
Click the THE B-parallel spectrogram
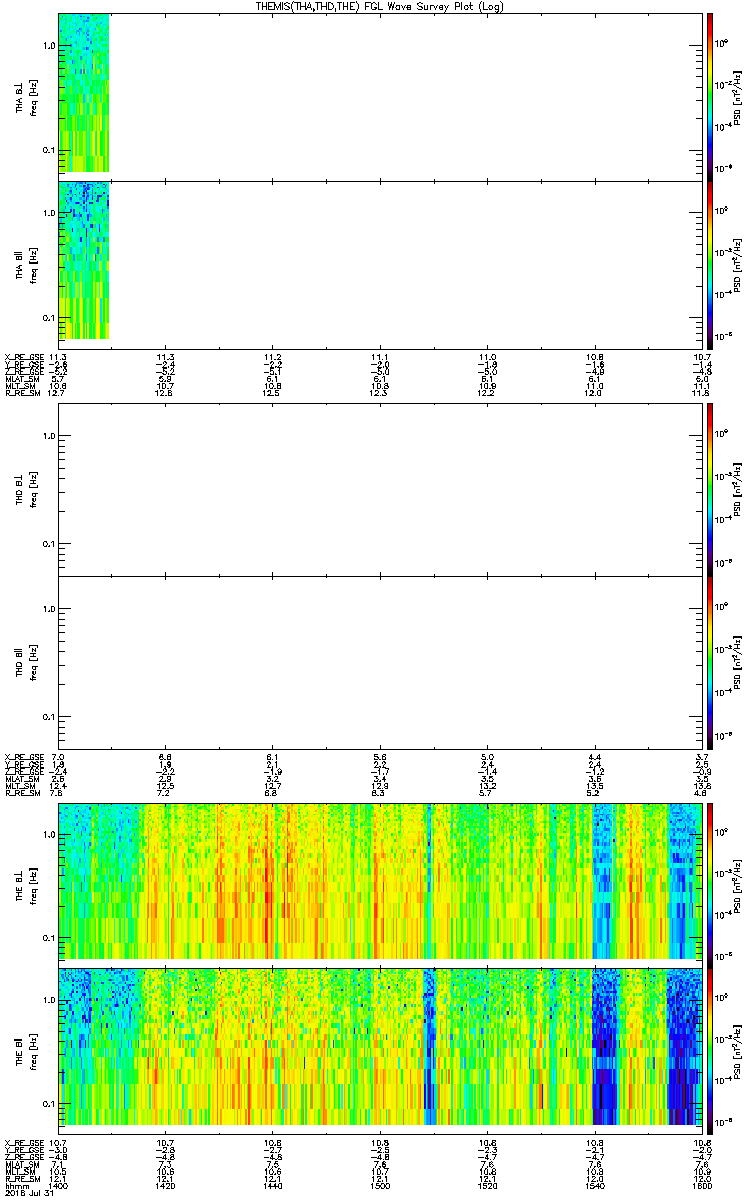[x=380, y=1047]
